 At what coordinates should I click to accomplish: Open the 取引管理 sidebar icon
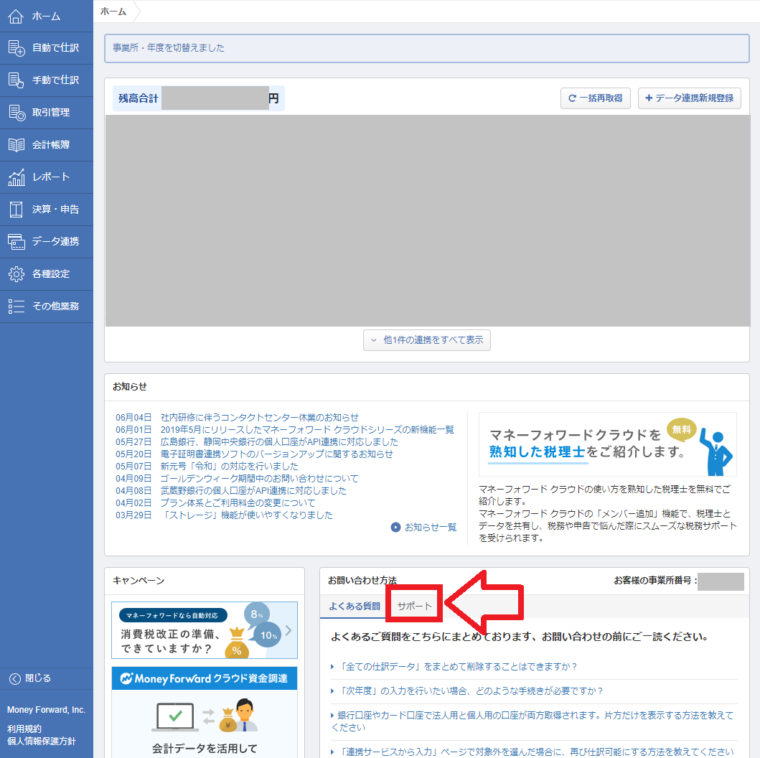coord(16,112)
